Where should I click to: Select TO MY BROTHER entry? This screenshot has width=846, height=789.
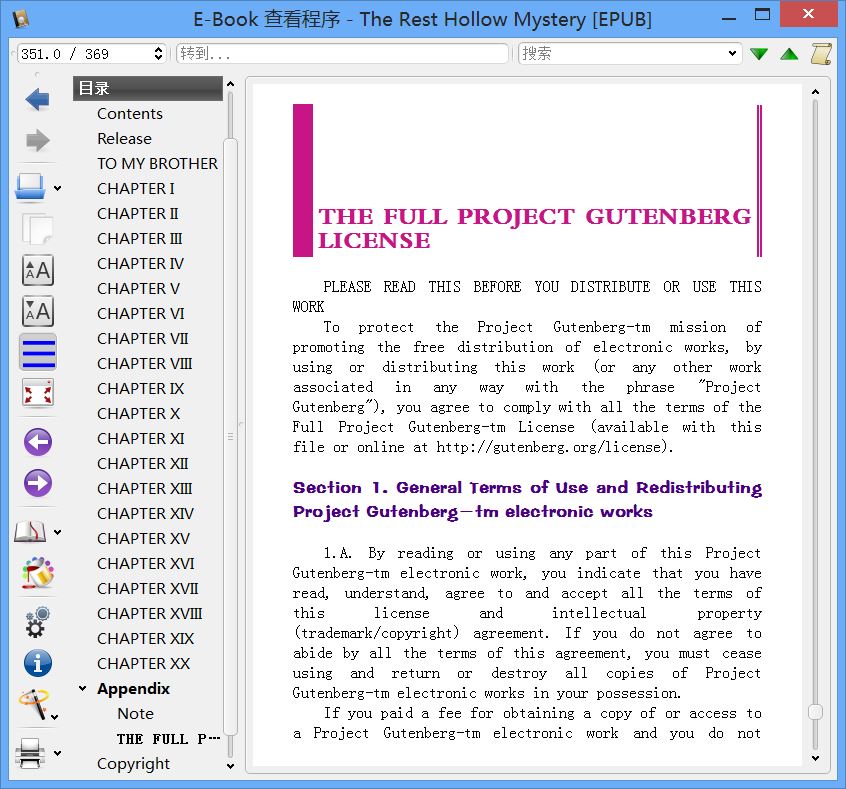tap(157, 164)
